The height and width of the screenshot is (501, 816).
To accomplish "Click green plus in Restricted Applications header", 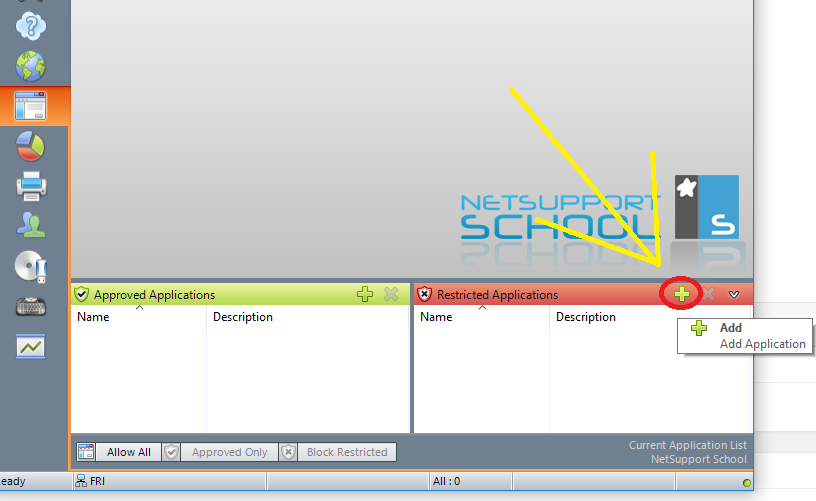I will point(682,294).
